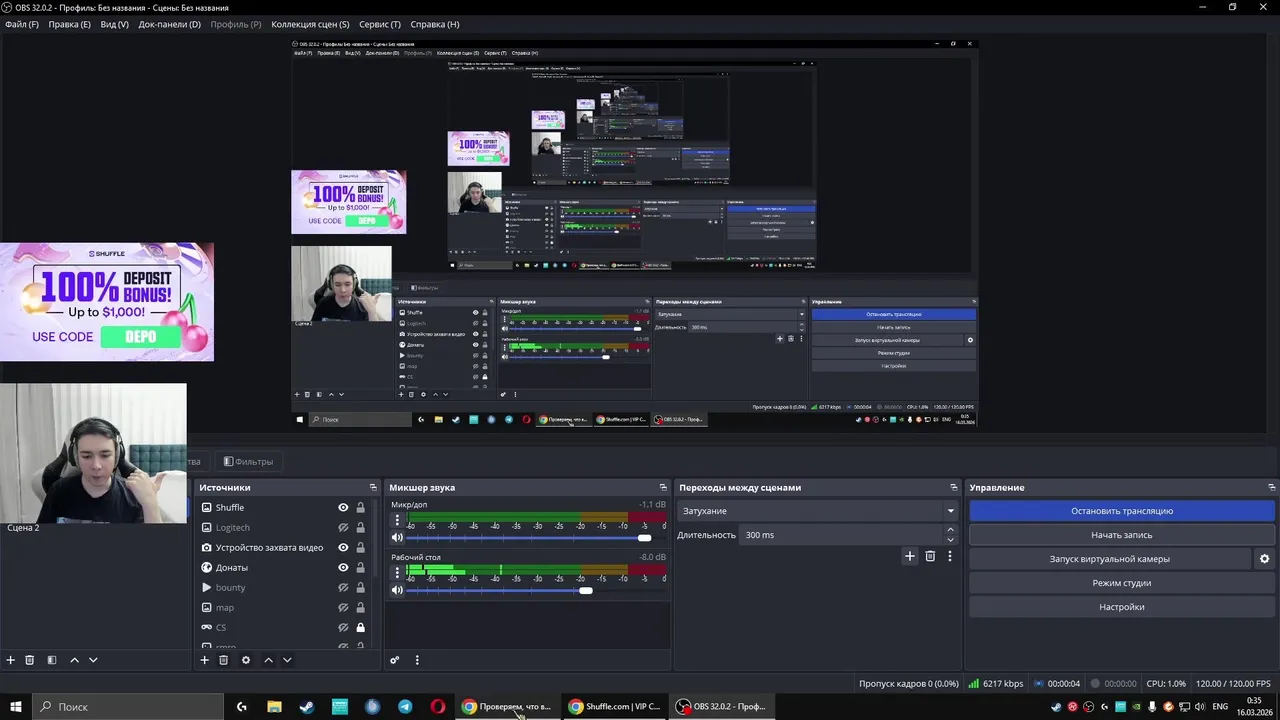Decrease transition duration with down arrow
The height and width of the screenshot is (720, 1280).
tap(950, 540)
